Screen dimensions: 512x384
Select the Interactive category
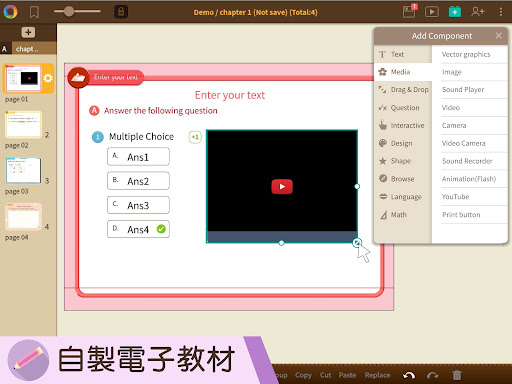click(403, 125)
